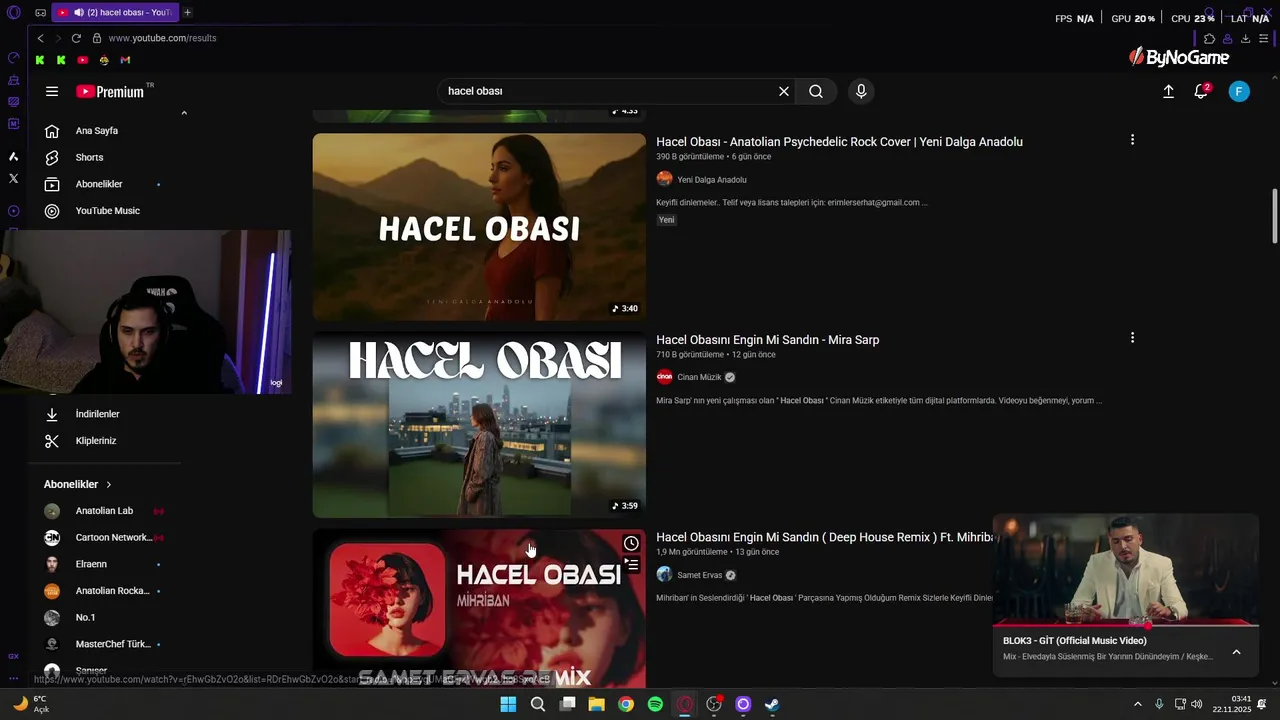The image size is (1280, 720).
Task: Open options for Anatolian Psychedelic Rock Cover video
Action: [1132, 140]
